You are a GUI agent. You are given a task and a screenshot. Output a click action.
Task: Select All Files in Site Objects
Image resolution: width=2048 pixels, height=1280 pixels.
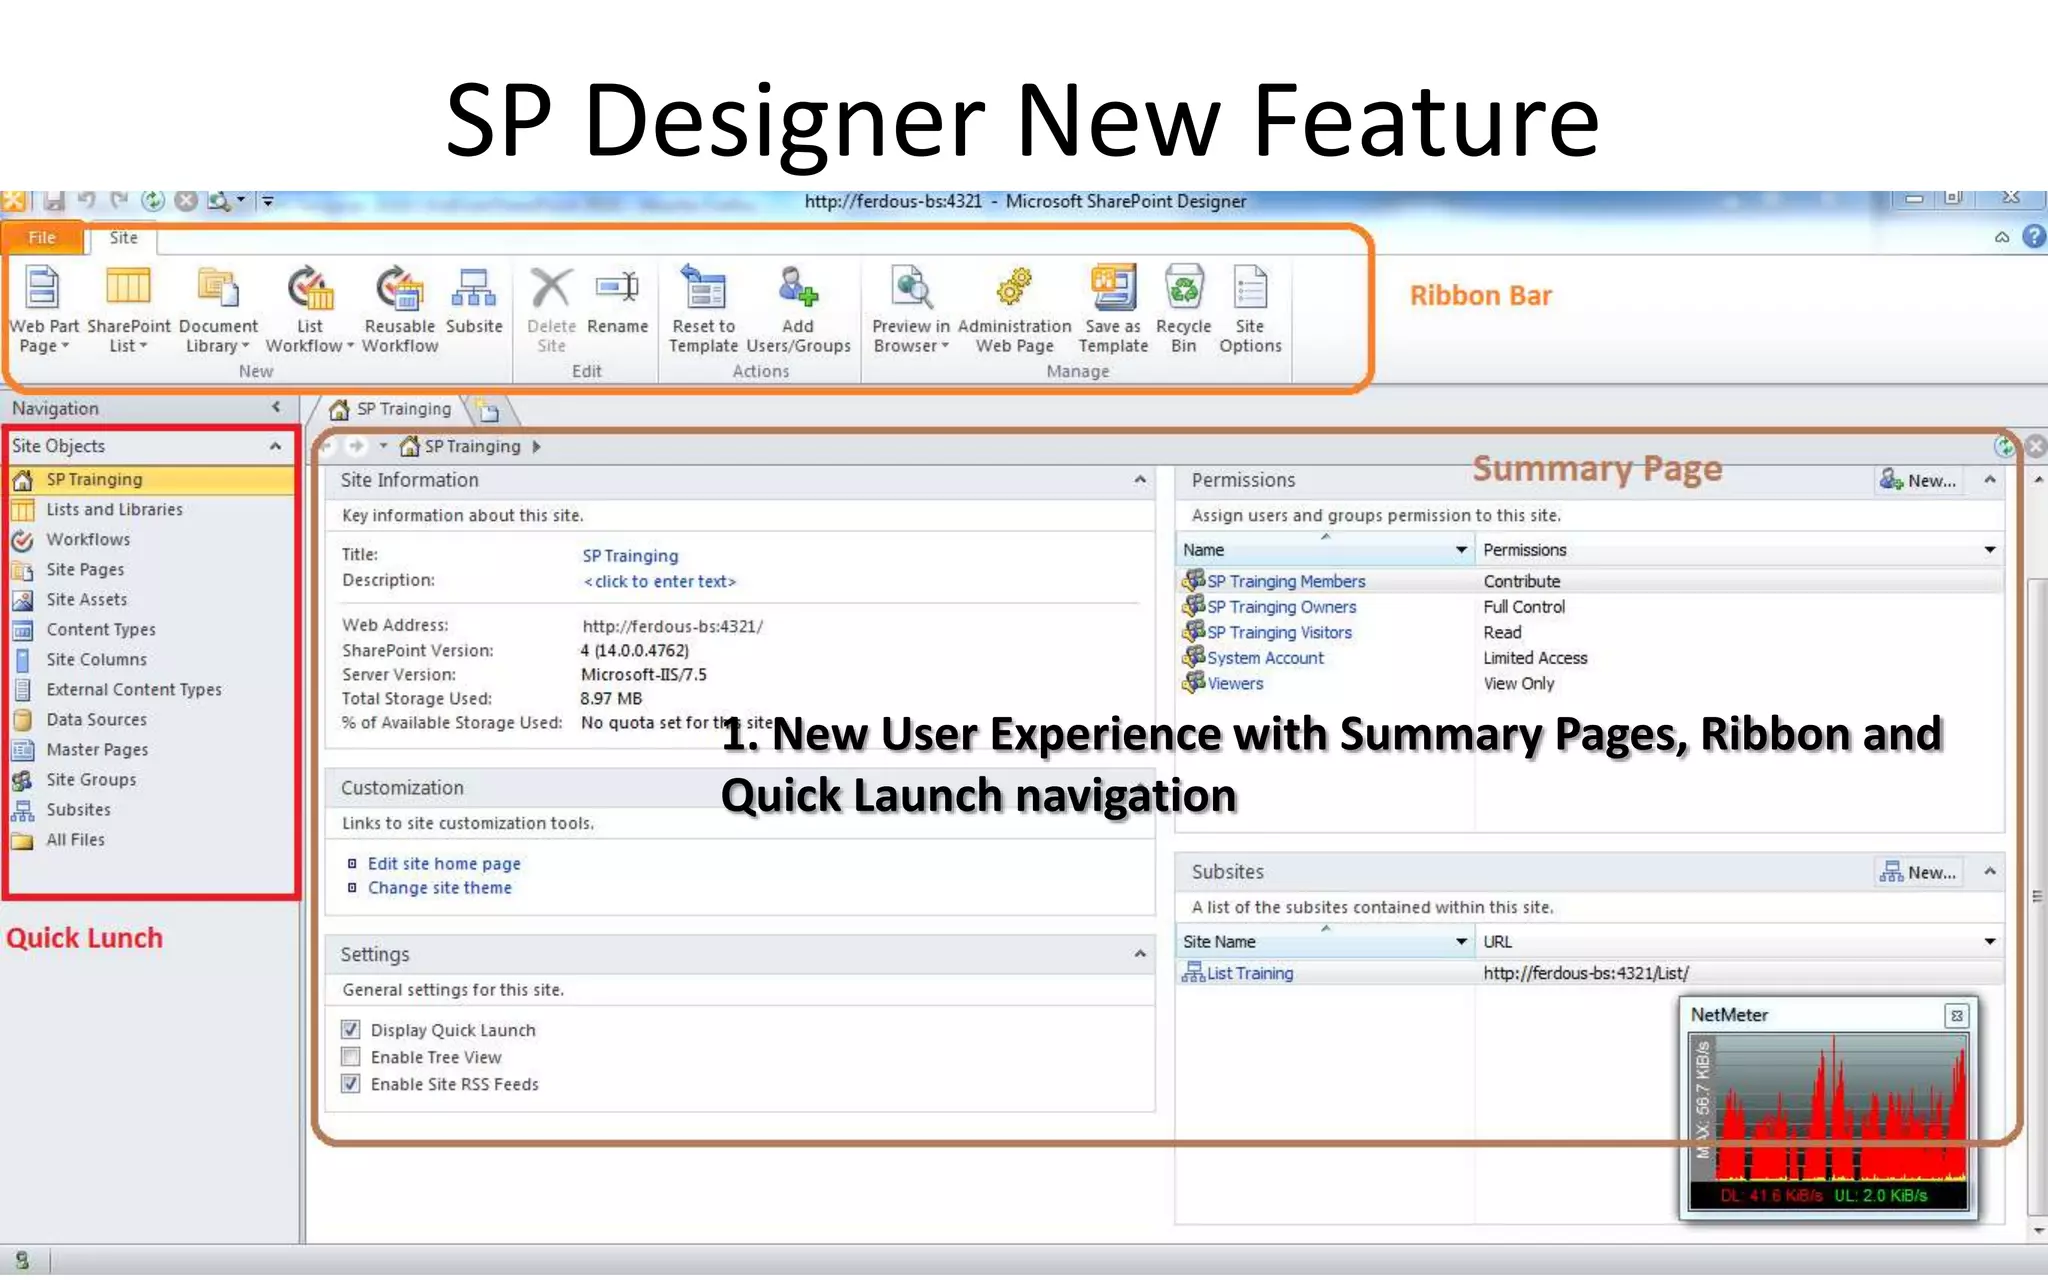[x=75, y=840]
